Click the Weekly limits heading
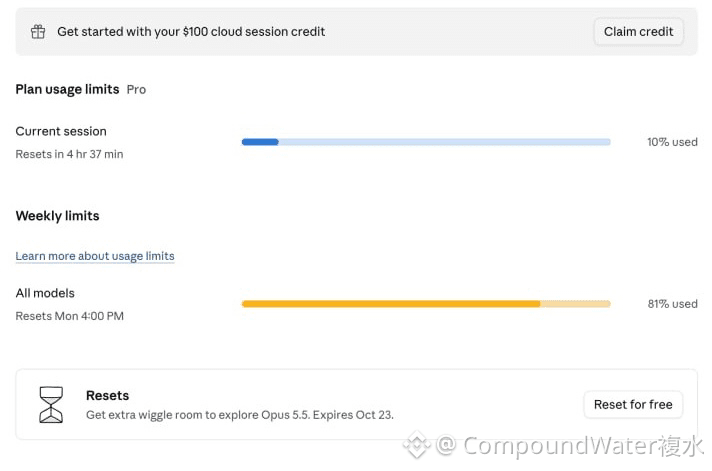Viewport: 712px width, 471px height. (x=57, y=216)
